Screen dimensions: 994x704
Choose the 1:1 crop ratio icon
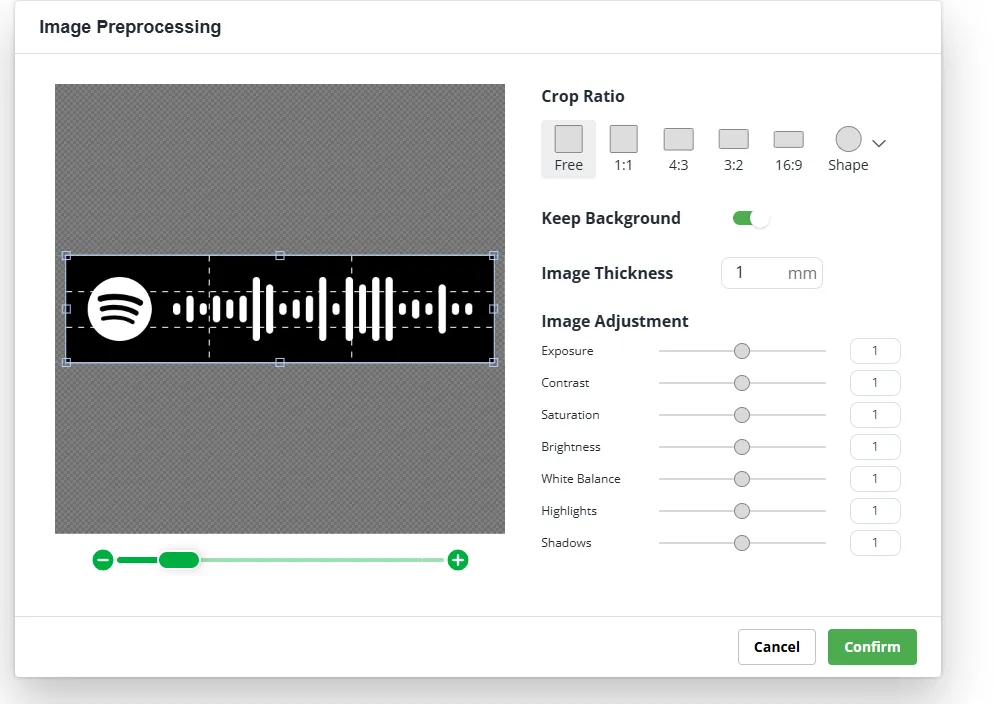623,139
